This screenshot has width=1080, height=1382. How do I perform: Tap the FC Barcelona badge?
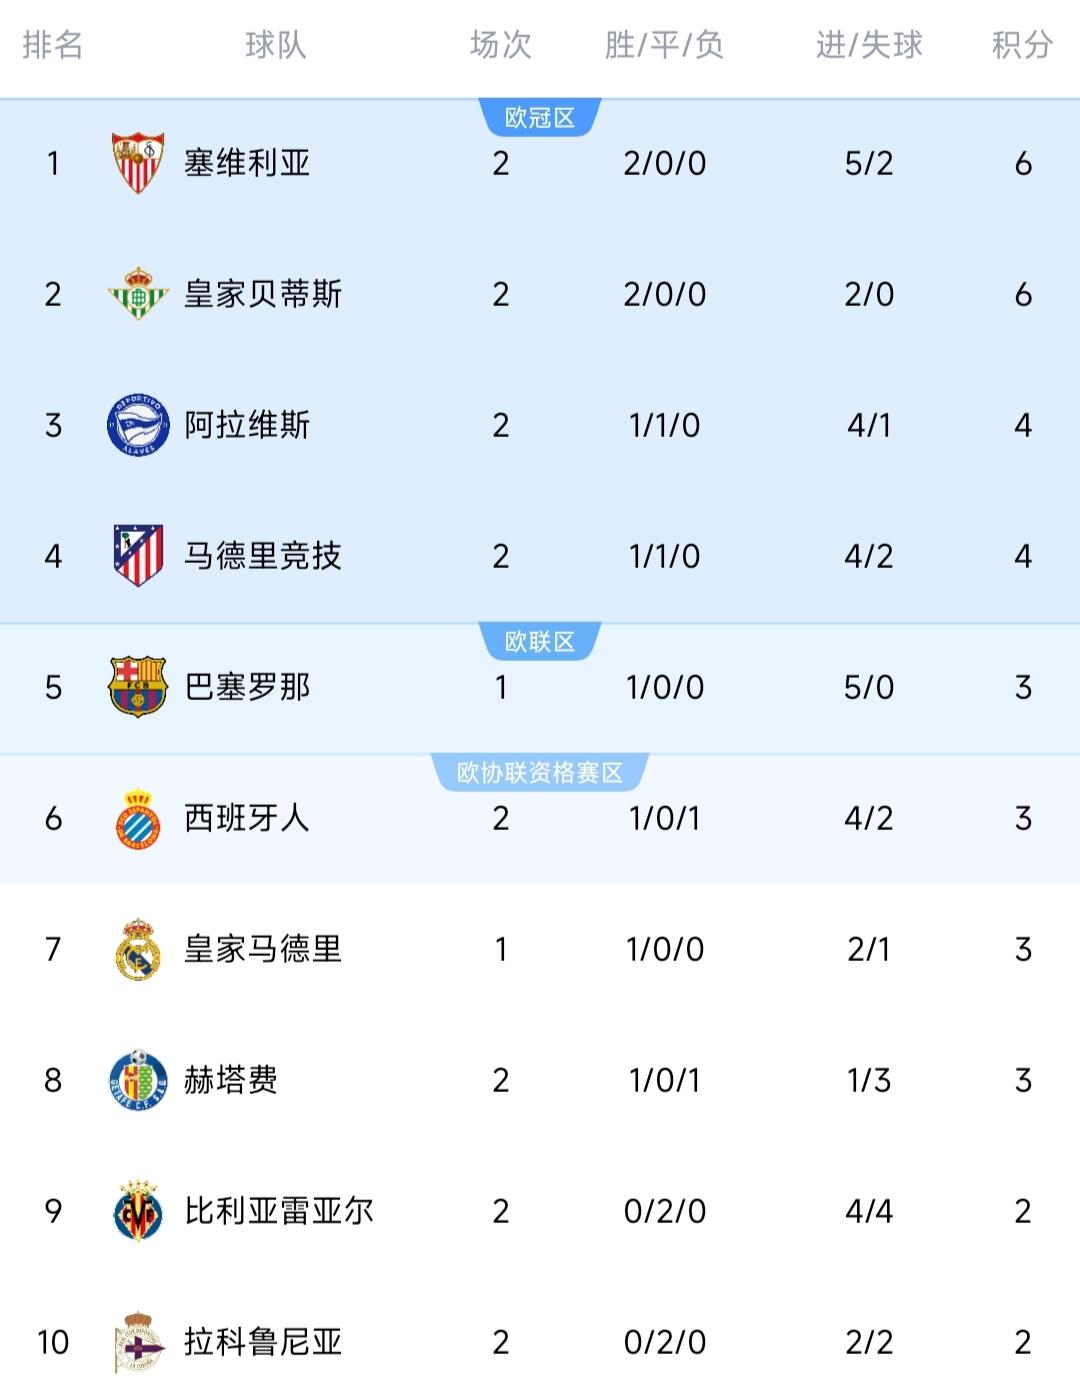click(x=138, y=687)
